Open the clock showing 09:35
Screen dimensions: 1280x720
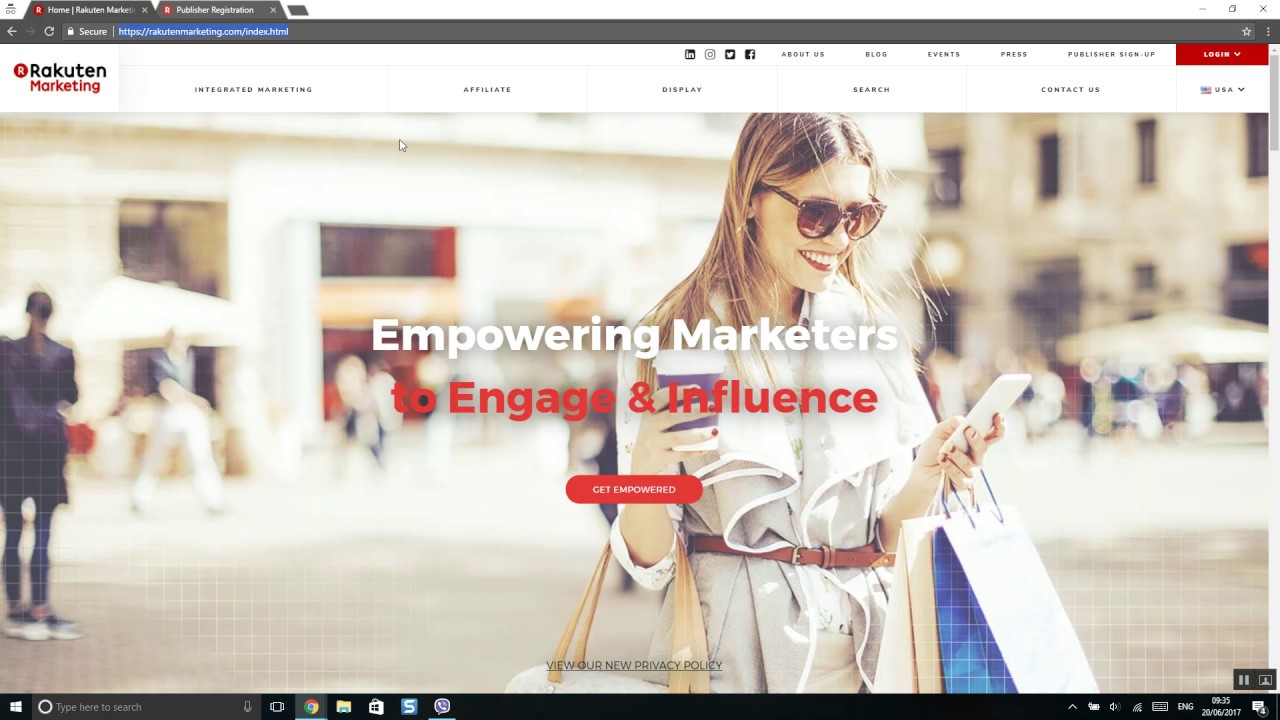coord(1221,707)
